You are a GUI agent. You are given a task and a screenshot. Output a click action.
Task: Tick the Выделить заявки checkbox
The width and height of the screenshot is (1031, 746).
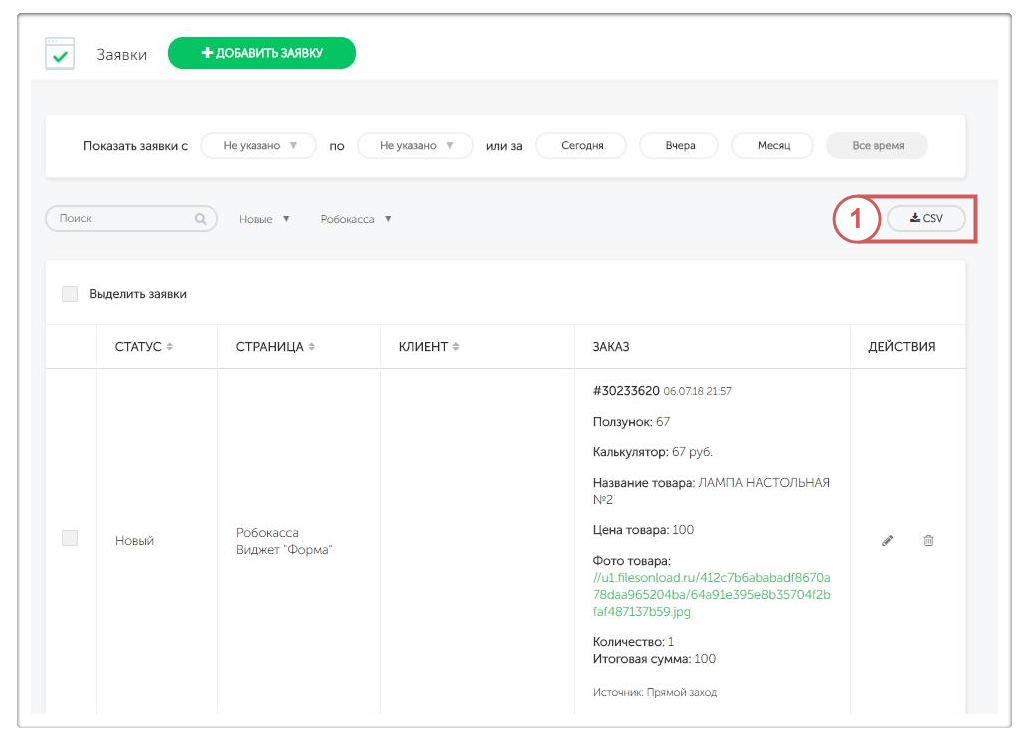point(70,294)
